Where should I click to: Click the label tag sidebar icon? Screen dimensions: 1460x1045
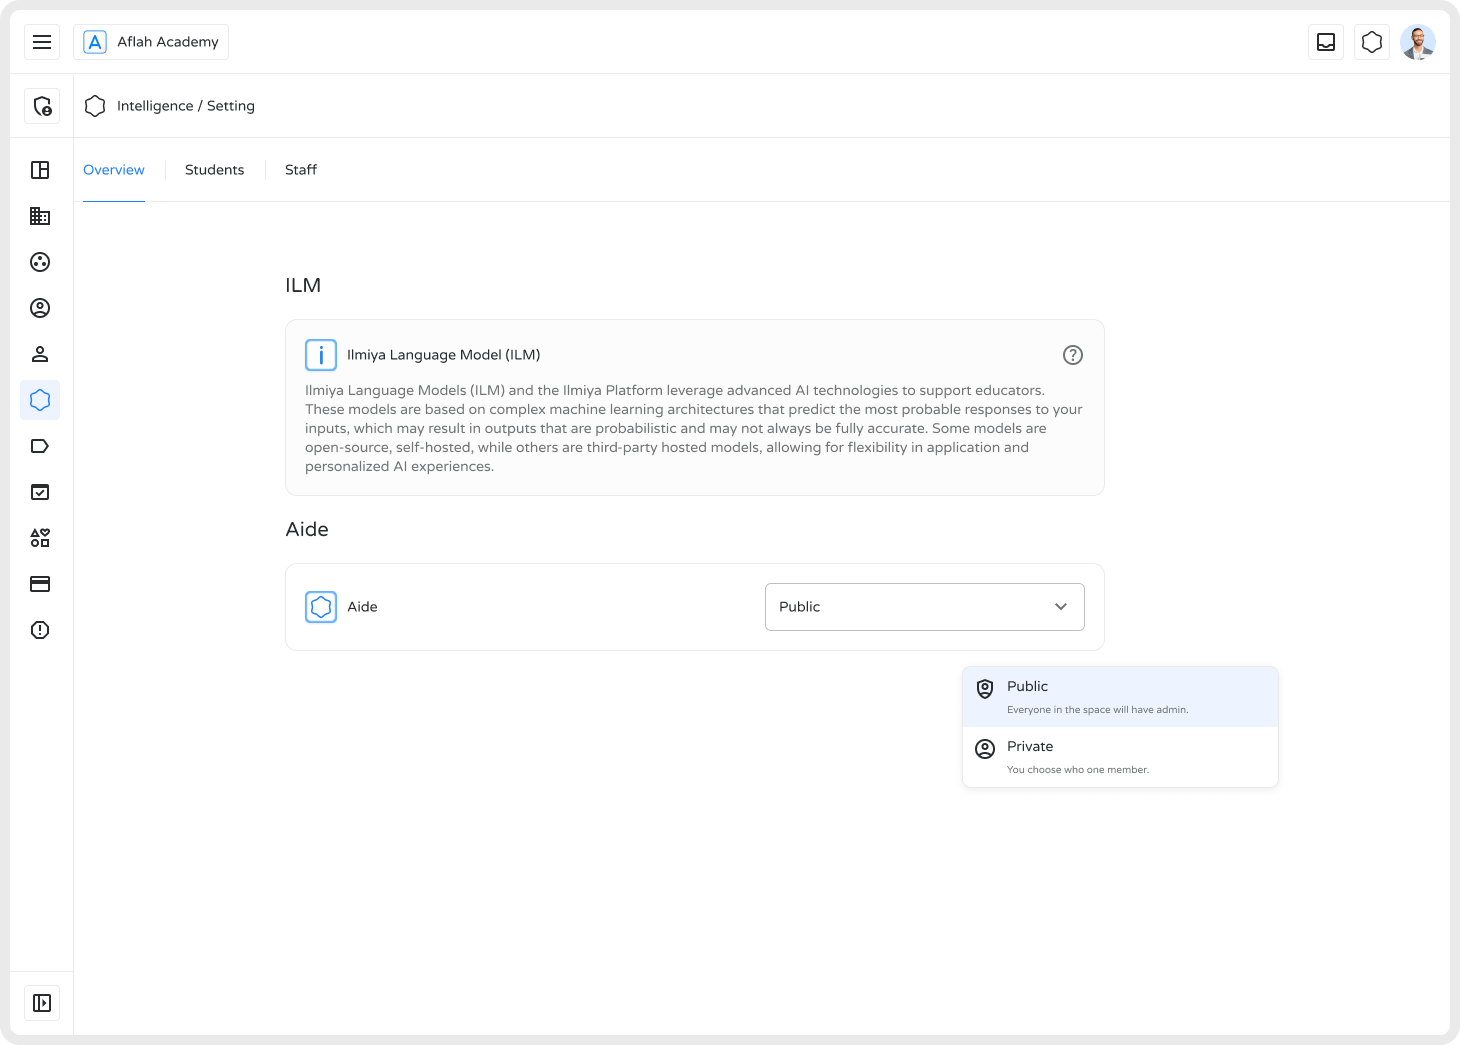point(40,446)
